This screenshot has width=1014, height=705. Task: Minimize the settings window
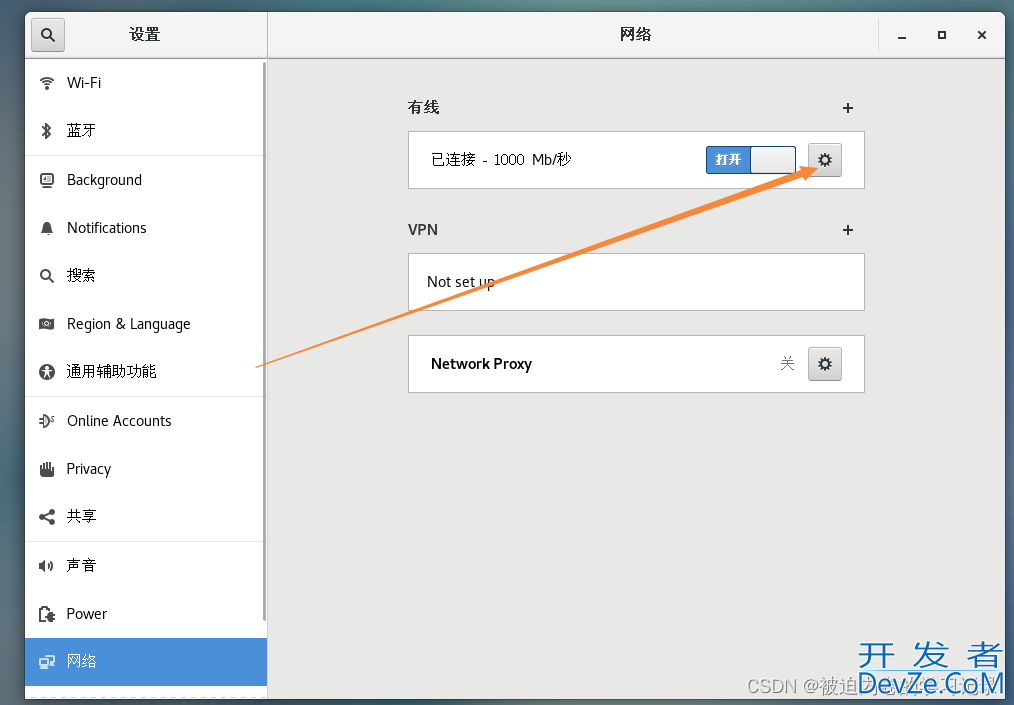click(901, 36)
